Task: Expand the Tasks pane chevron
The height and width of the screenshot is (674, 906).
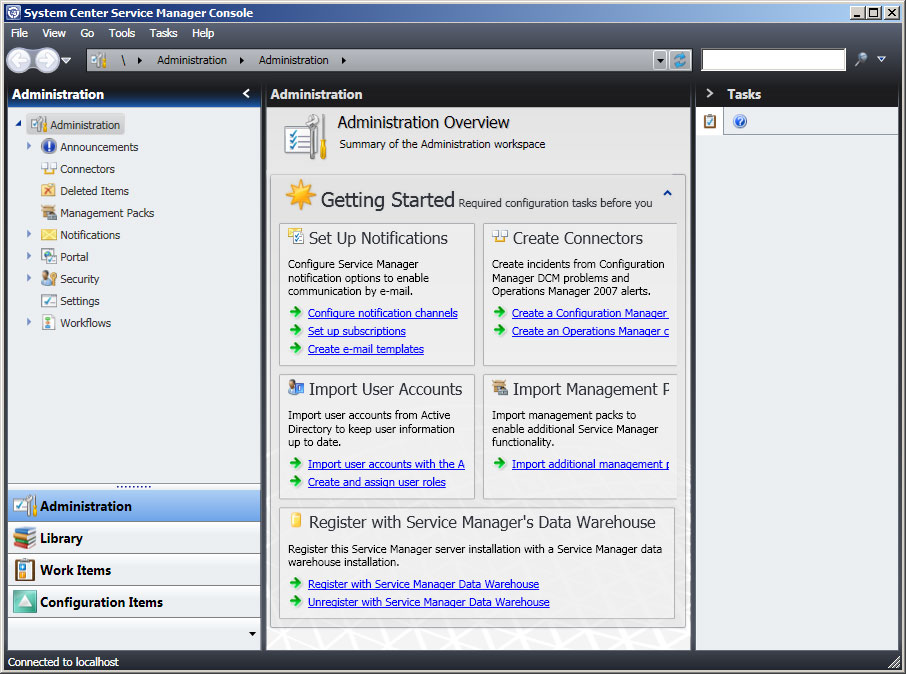Action: click(x=710, y=94)
